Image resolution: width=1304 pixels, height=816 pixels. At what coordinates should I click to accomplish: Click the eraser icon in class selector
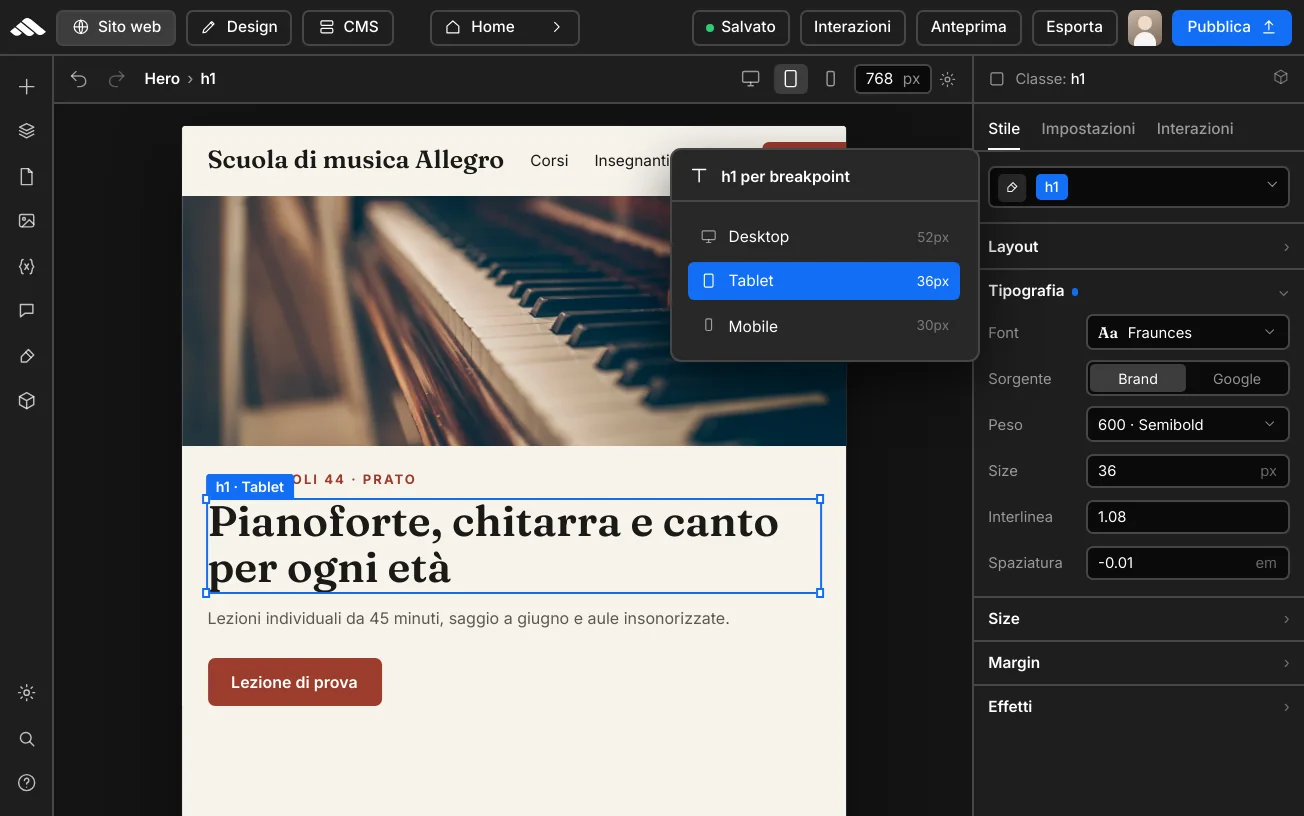tap(1012, 187)
